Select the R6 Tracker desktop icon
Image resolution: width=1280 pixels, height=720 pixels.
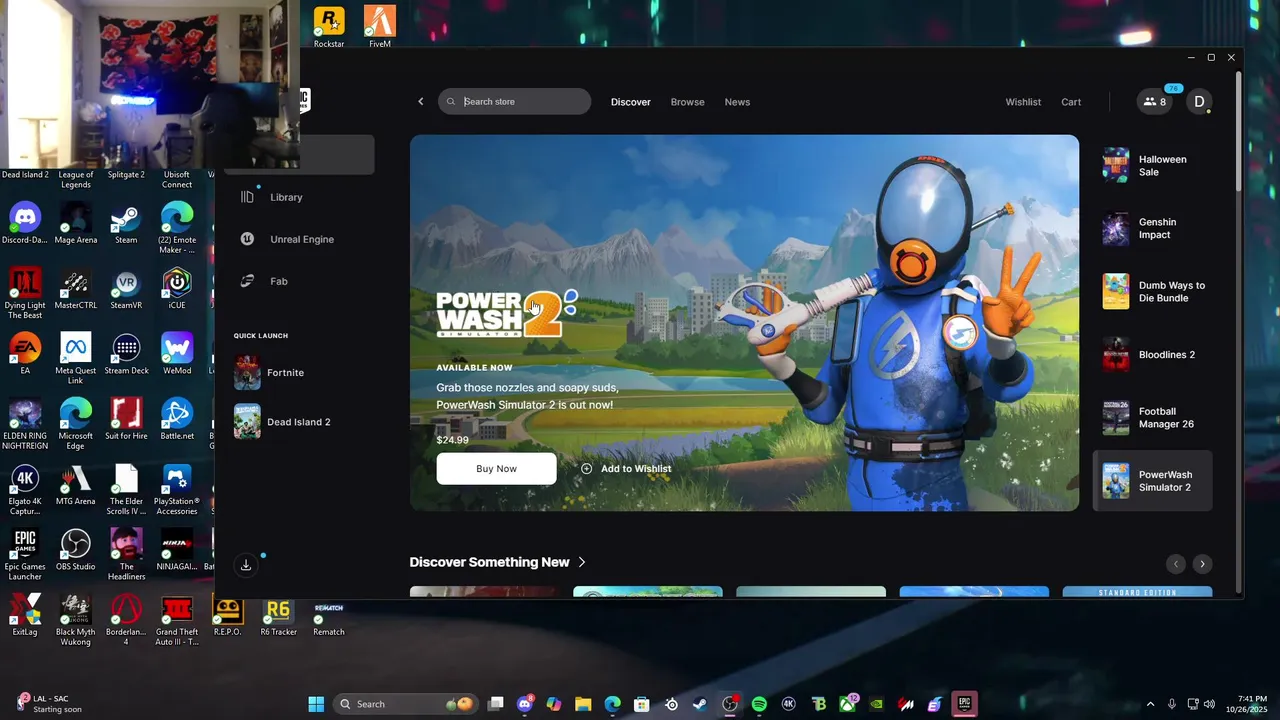tap(278, 616)
